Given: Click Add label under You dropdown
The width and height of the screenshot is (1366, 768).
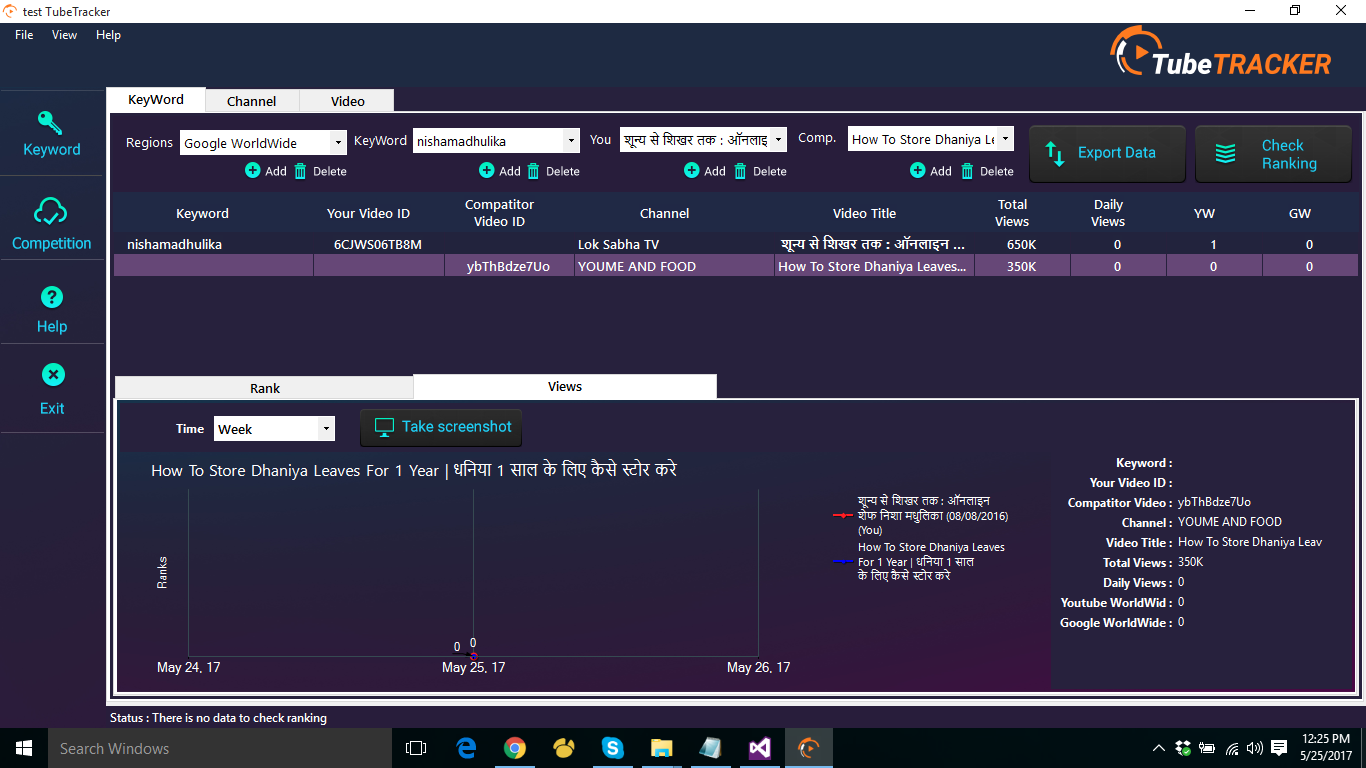Looking at the screenshot, I should pyautogui.click(x=715, y=171).
